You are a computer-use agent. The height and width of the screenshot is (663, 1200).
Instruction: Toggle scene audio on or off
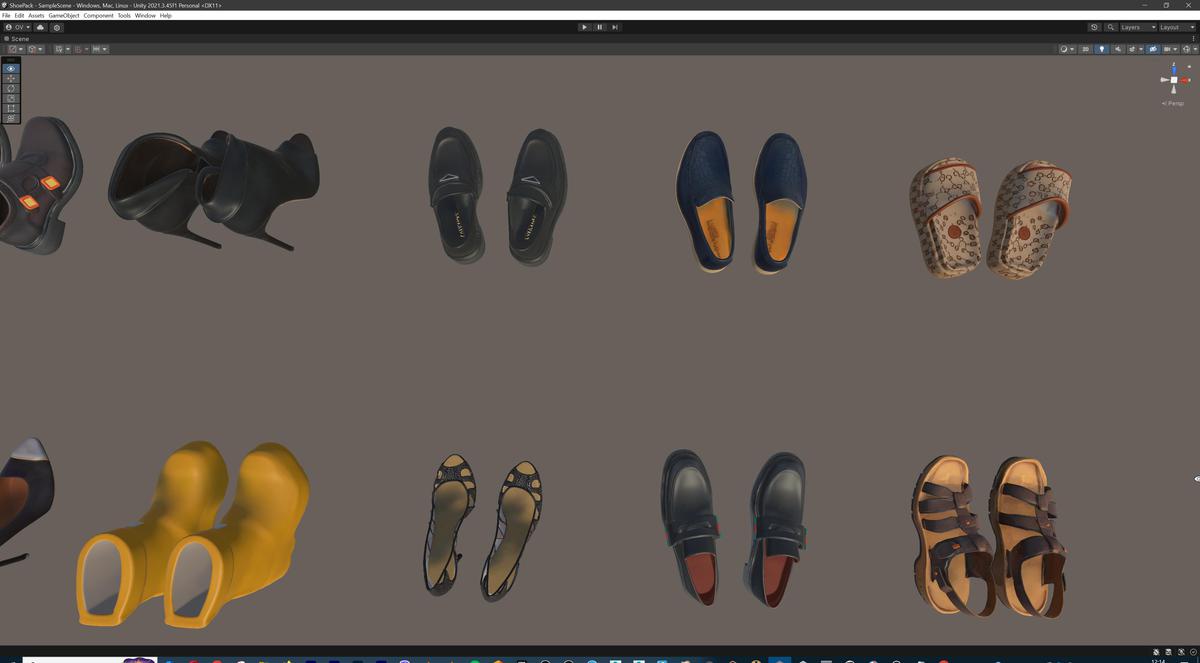coord(1118,49)
